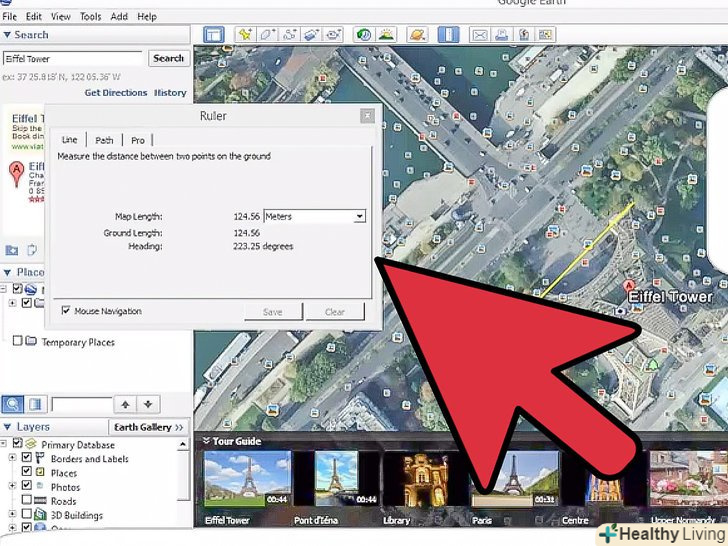The width and height of the screenshot is (728, 546).
Task: Click the Get Directions link
Action: click(115, 93)
